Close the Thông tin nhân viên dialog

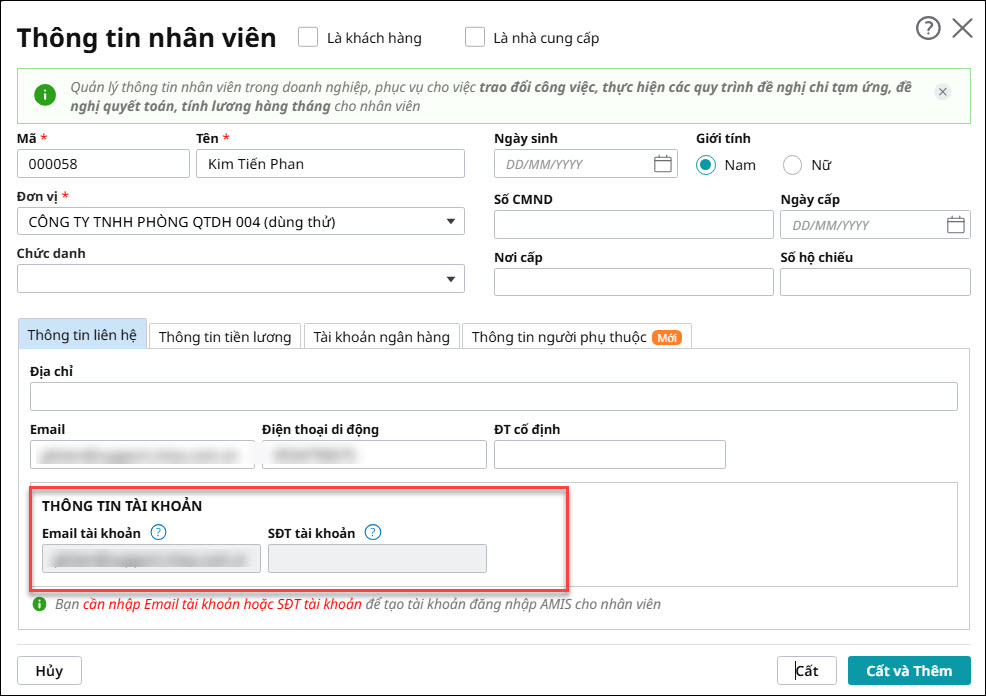(x=962, y=28)
